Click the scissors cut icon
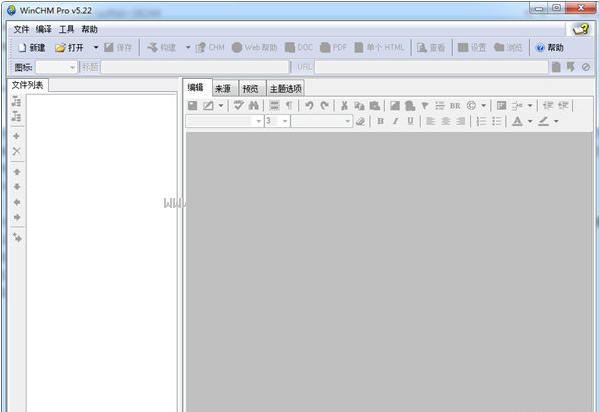 [x=344, y=105]
